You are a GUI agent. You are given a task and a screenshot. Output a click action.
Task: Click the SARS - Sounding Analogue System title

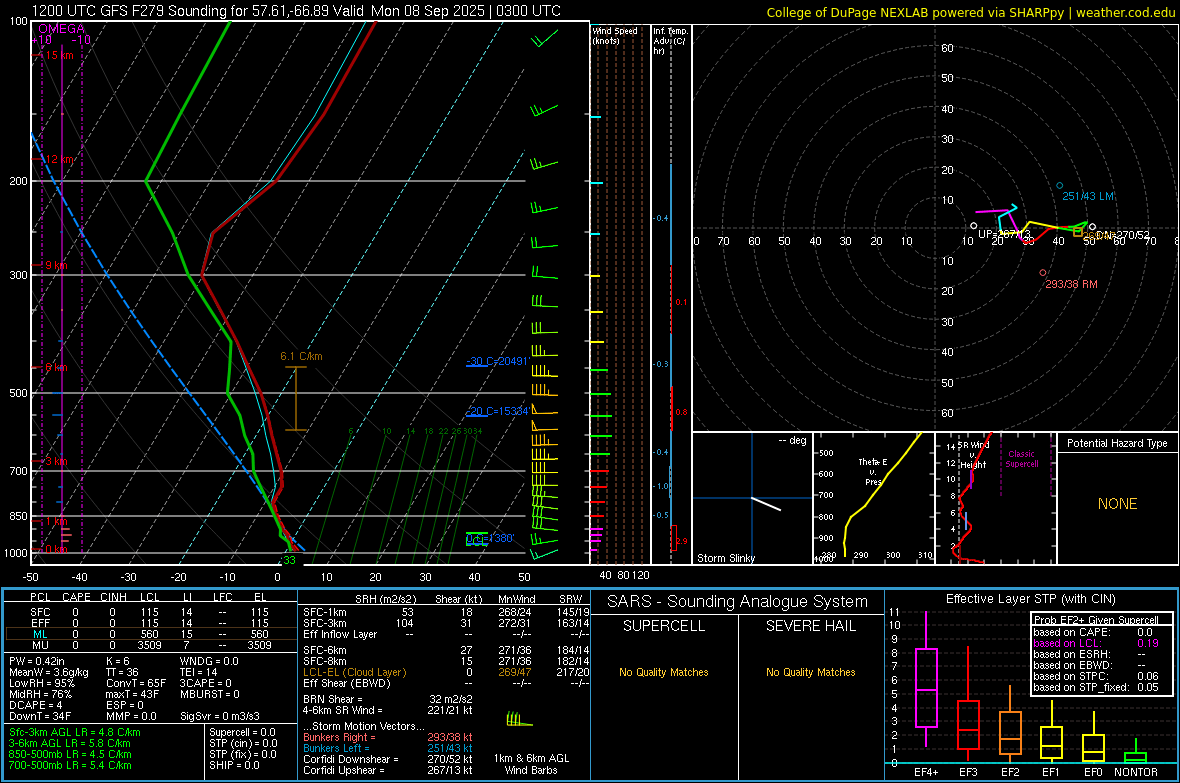(738, 602)
